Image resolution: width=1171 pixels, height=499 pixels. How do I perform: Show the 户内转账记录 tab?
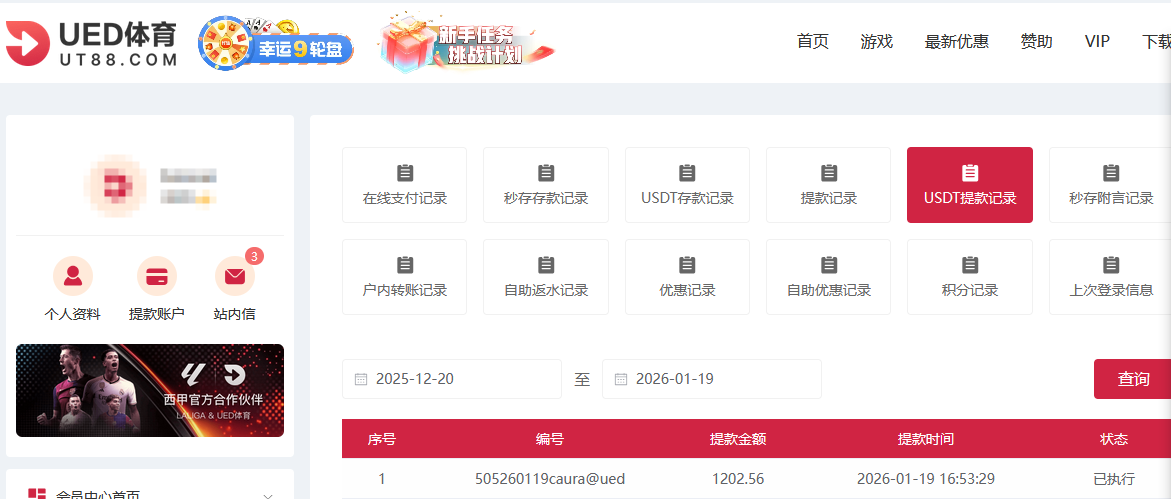coord(405,277)
